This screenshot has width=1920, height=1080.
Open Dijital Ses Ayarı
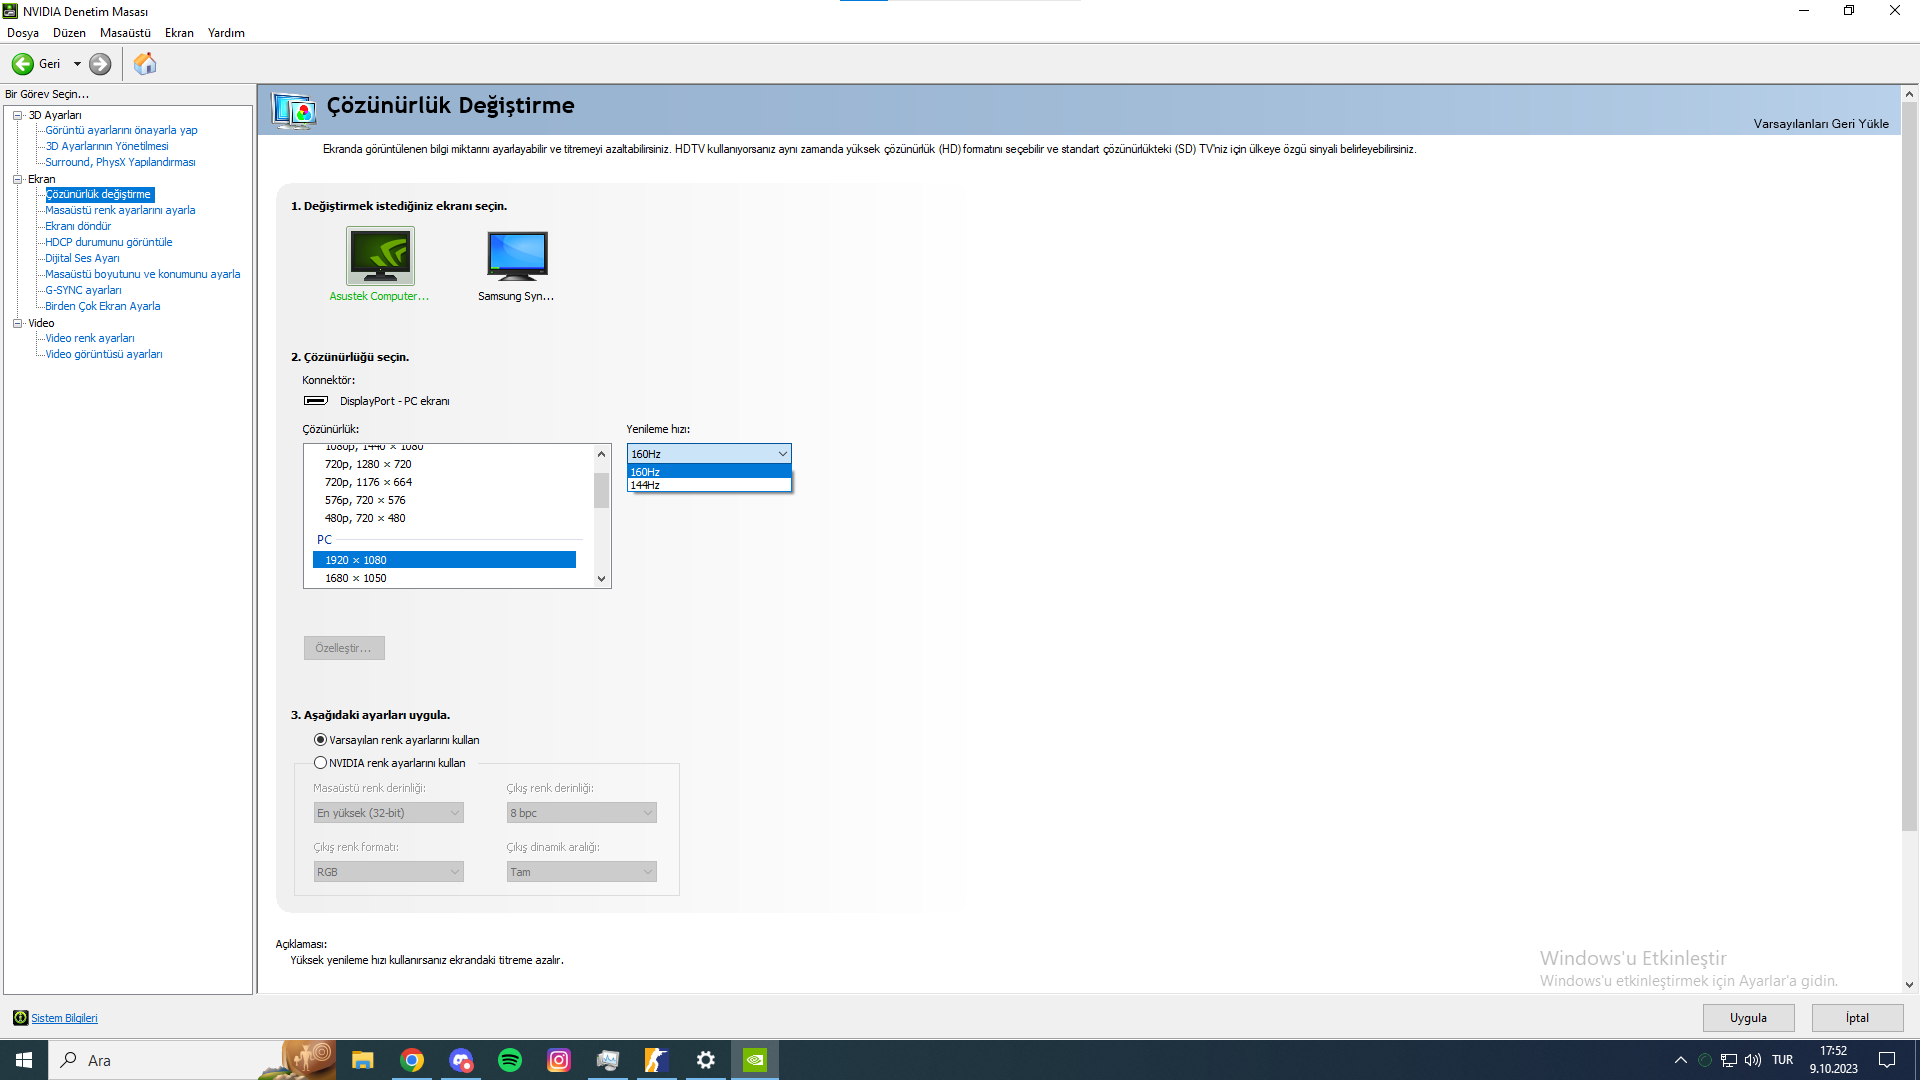click(82, 258)
